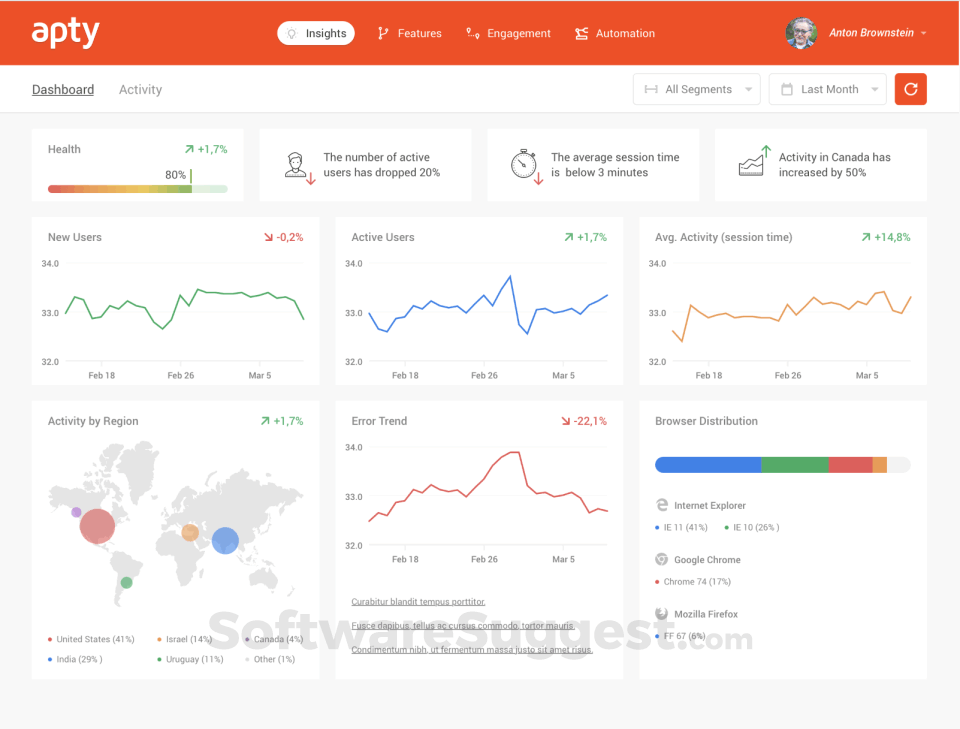Viewport: 960px width, 729px height.
Task: Open the Insights lightbulb icon
Action: [x=290, y=32]
